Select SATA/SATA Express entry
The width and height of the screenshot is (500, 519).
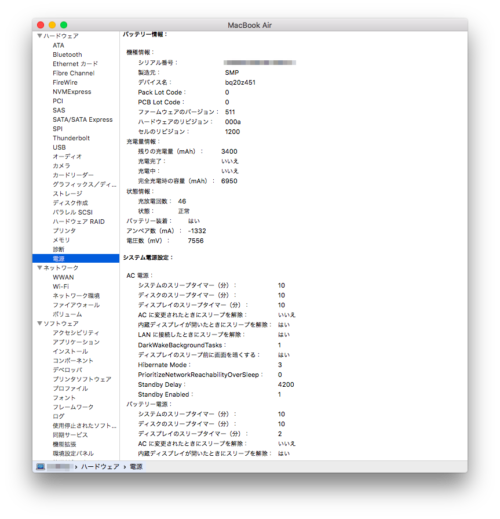coord(82,119)
